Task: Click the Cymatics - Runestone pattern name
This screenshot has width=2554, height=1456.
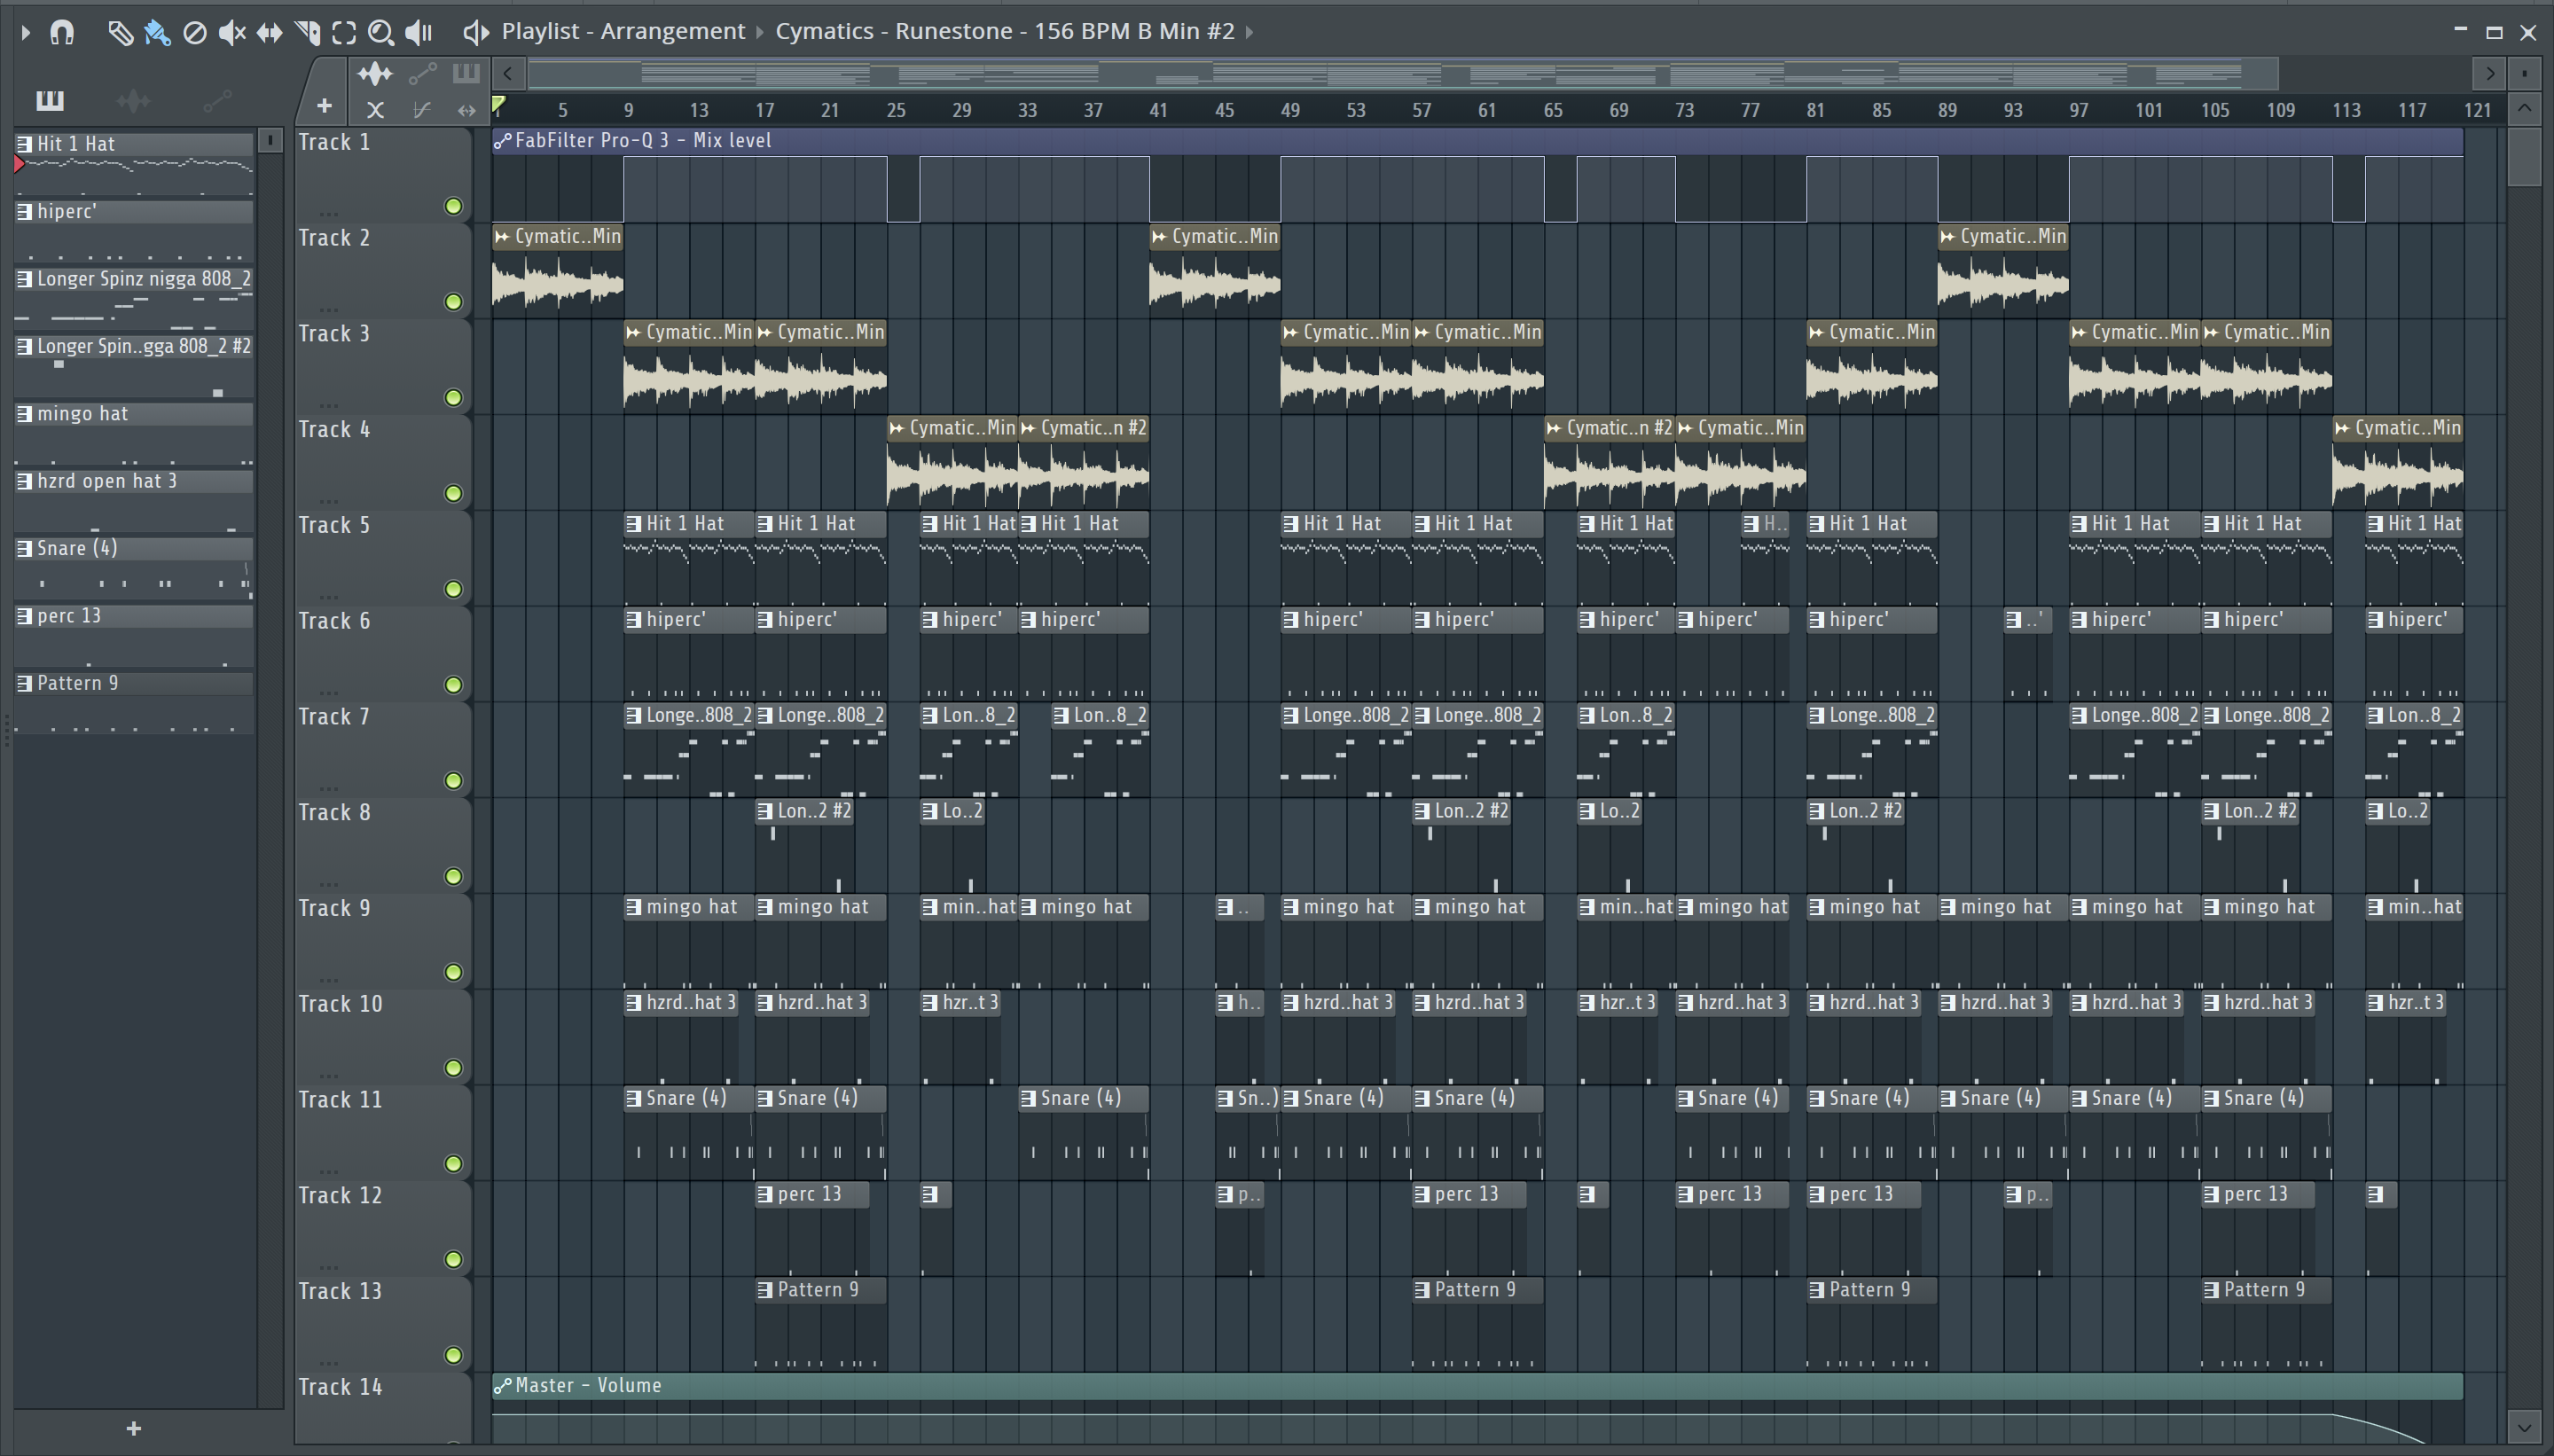Action: [1005, 31]
